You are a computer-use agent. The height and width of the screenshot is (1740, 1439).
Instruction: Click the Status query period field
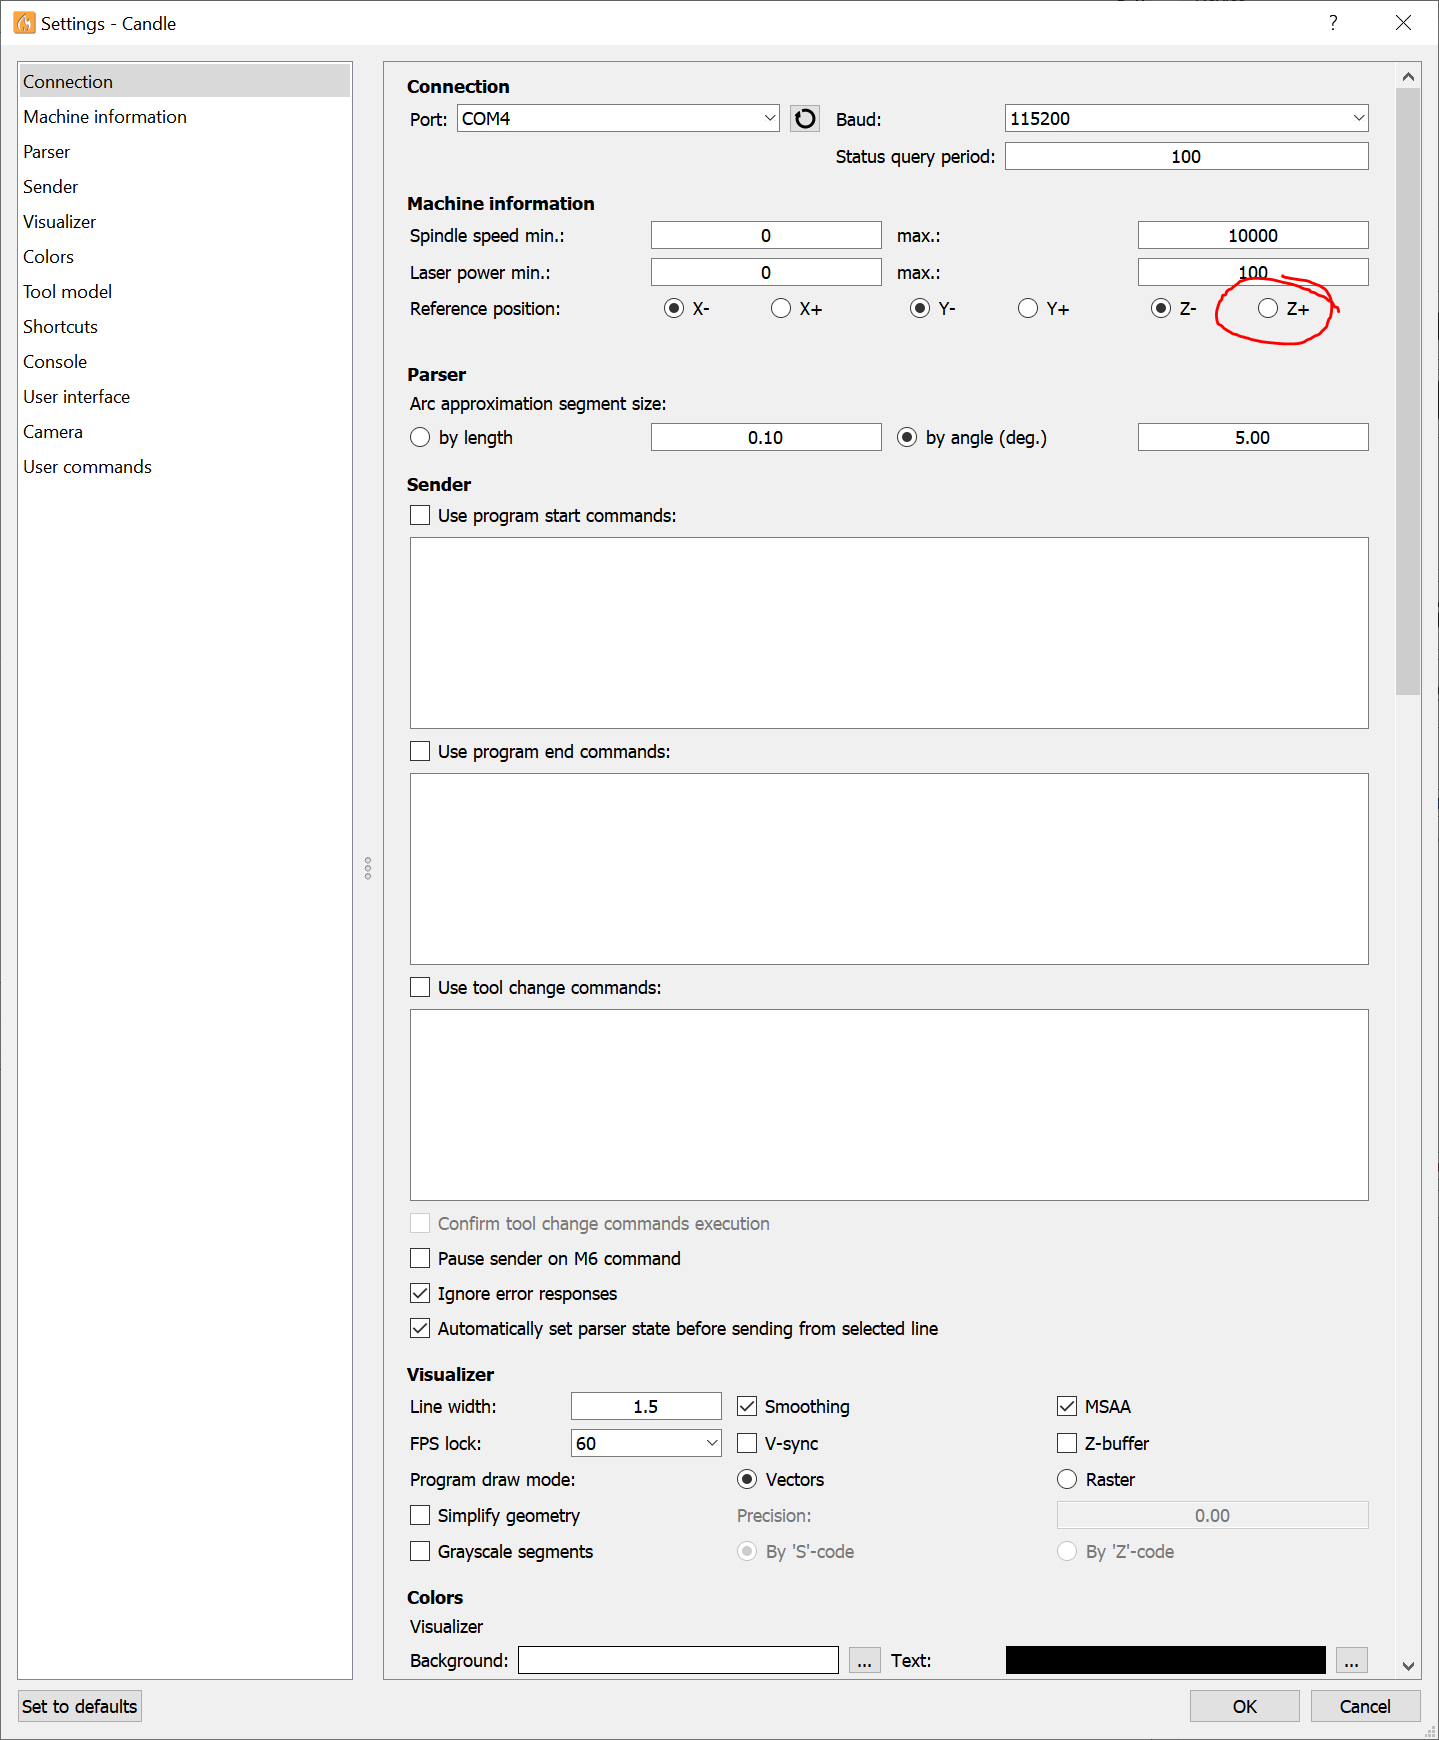click(x=1186, y=157)
